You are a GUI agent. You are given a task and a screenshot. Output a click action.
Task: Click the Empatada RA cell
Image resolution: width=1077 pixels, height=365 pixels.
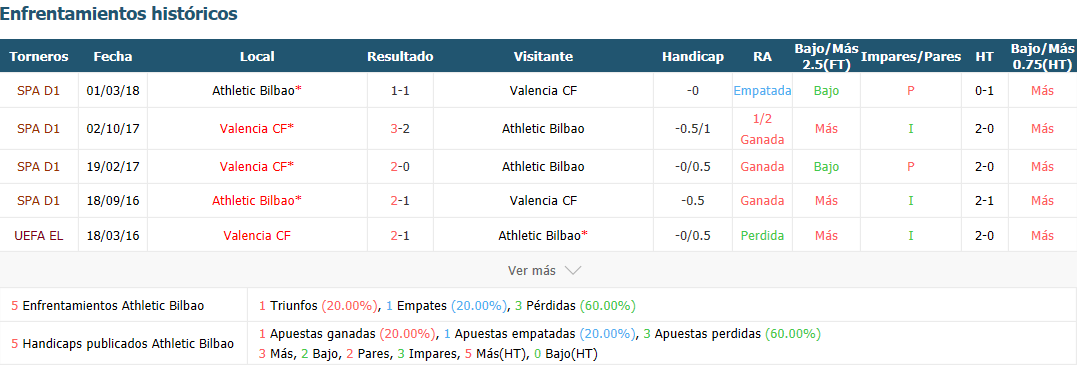[762, 90]
